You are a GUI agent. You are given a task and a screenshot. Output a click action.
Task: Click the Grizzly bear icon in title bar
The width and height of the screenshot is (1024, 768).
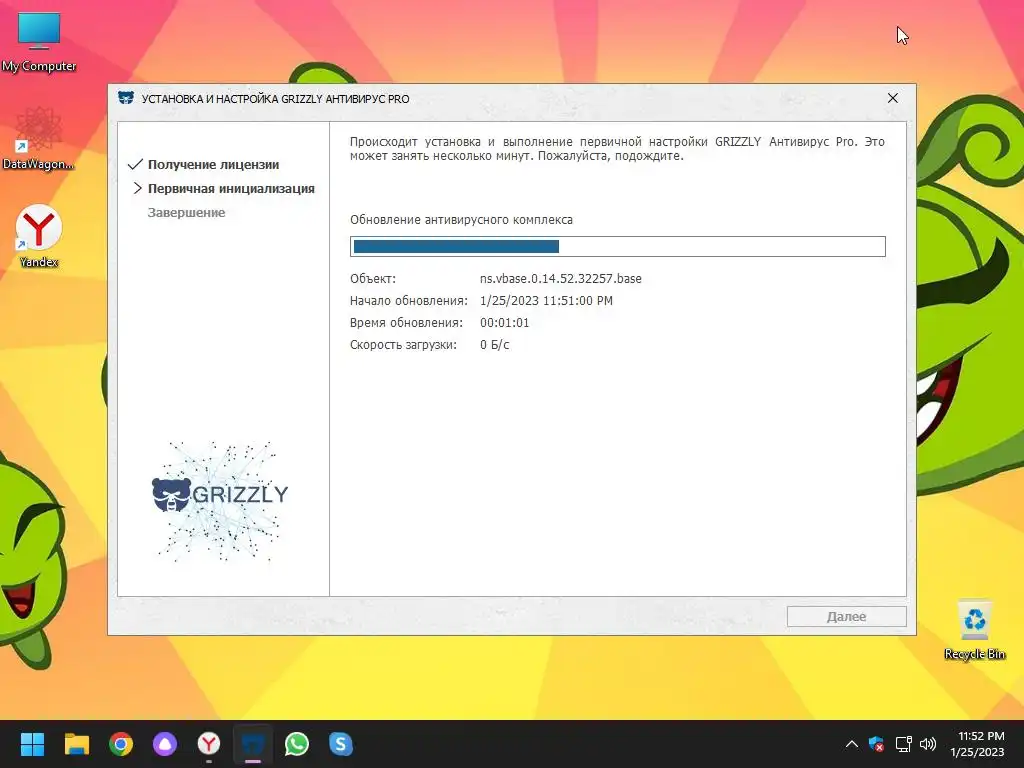click(126, 99)
